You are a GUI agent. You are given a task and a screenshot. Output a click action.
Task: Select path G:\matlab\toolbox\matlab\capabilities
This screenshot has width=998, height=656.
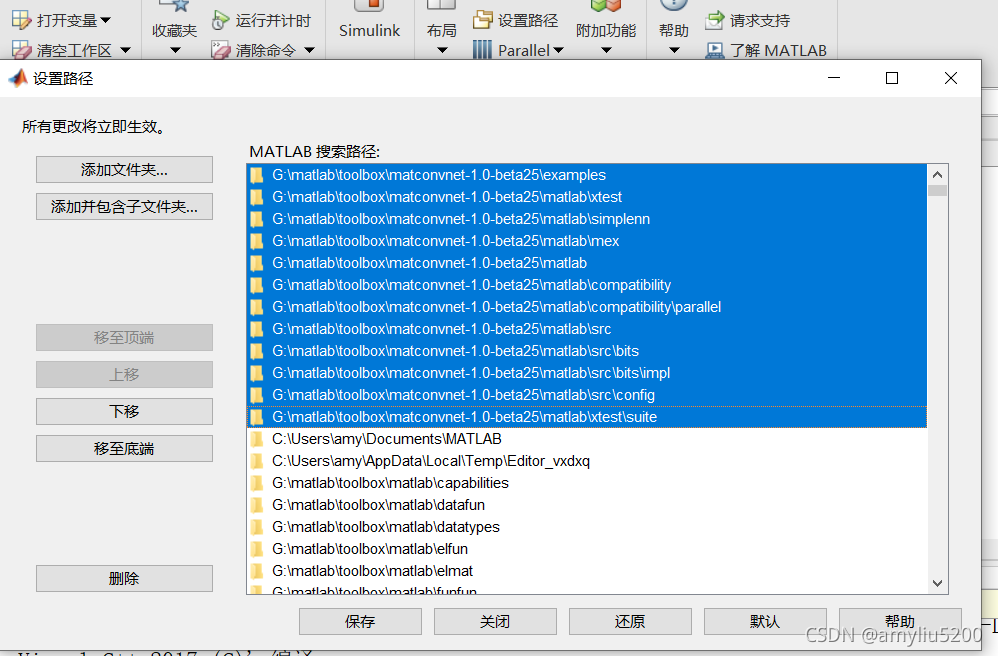click(x=587, y=483)
